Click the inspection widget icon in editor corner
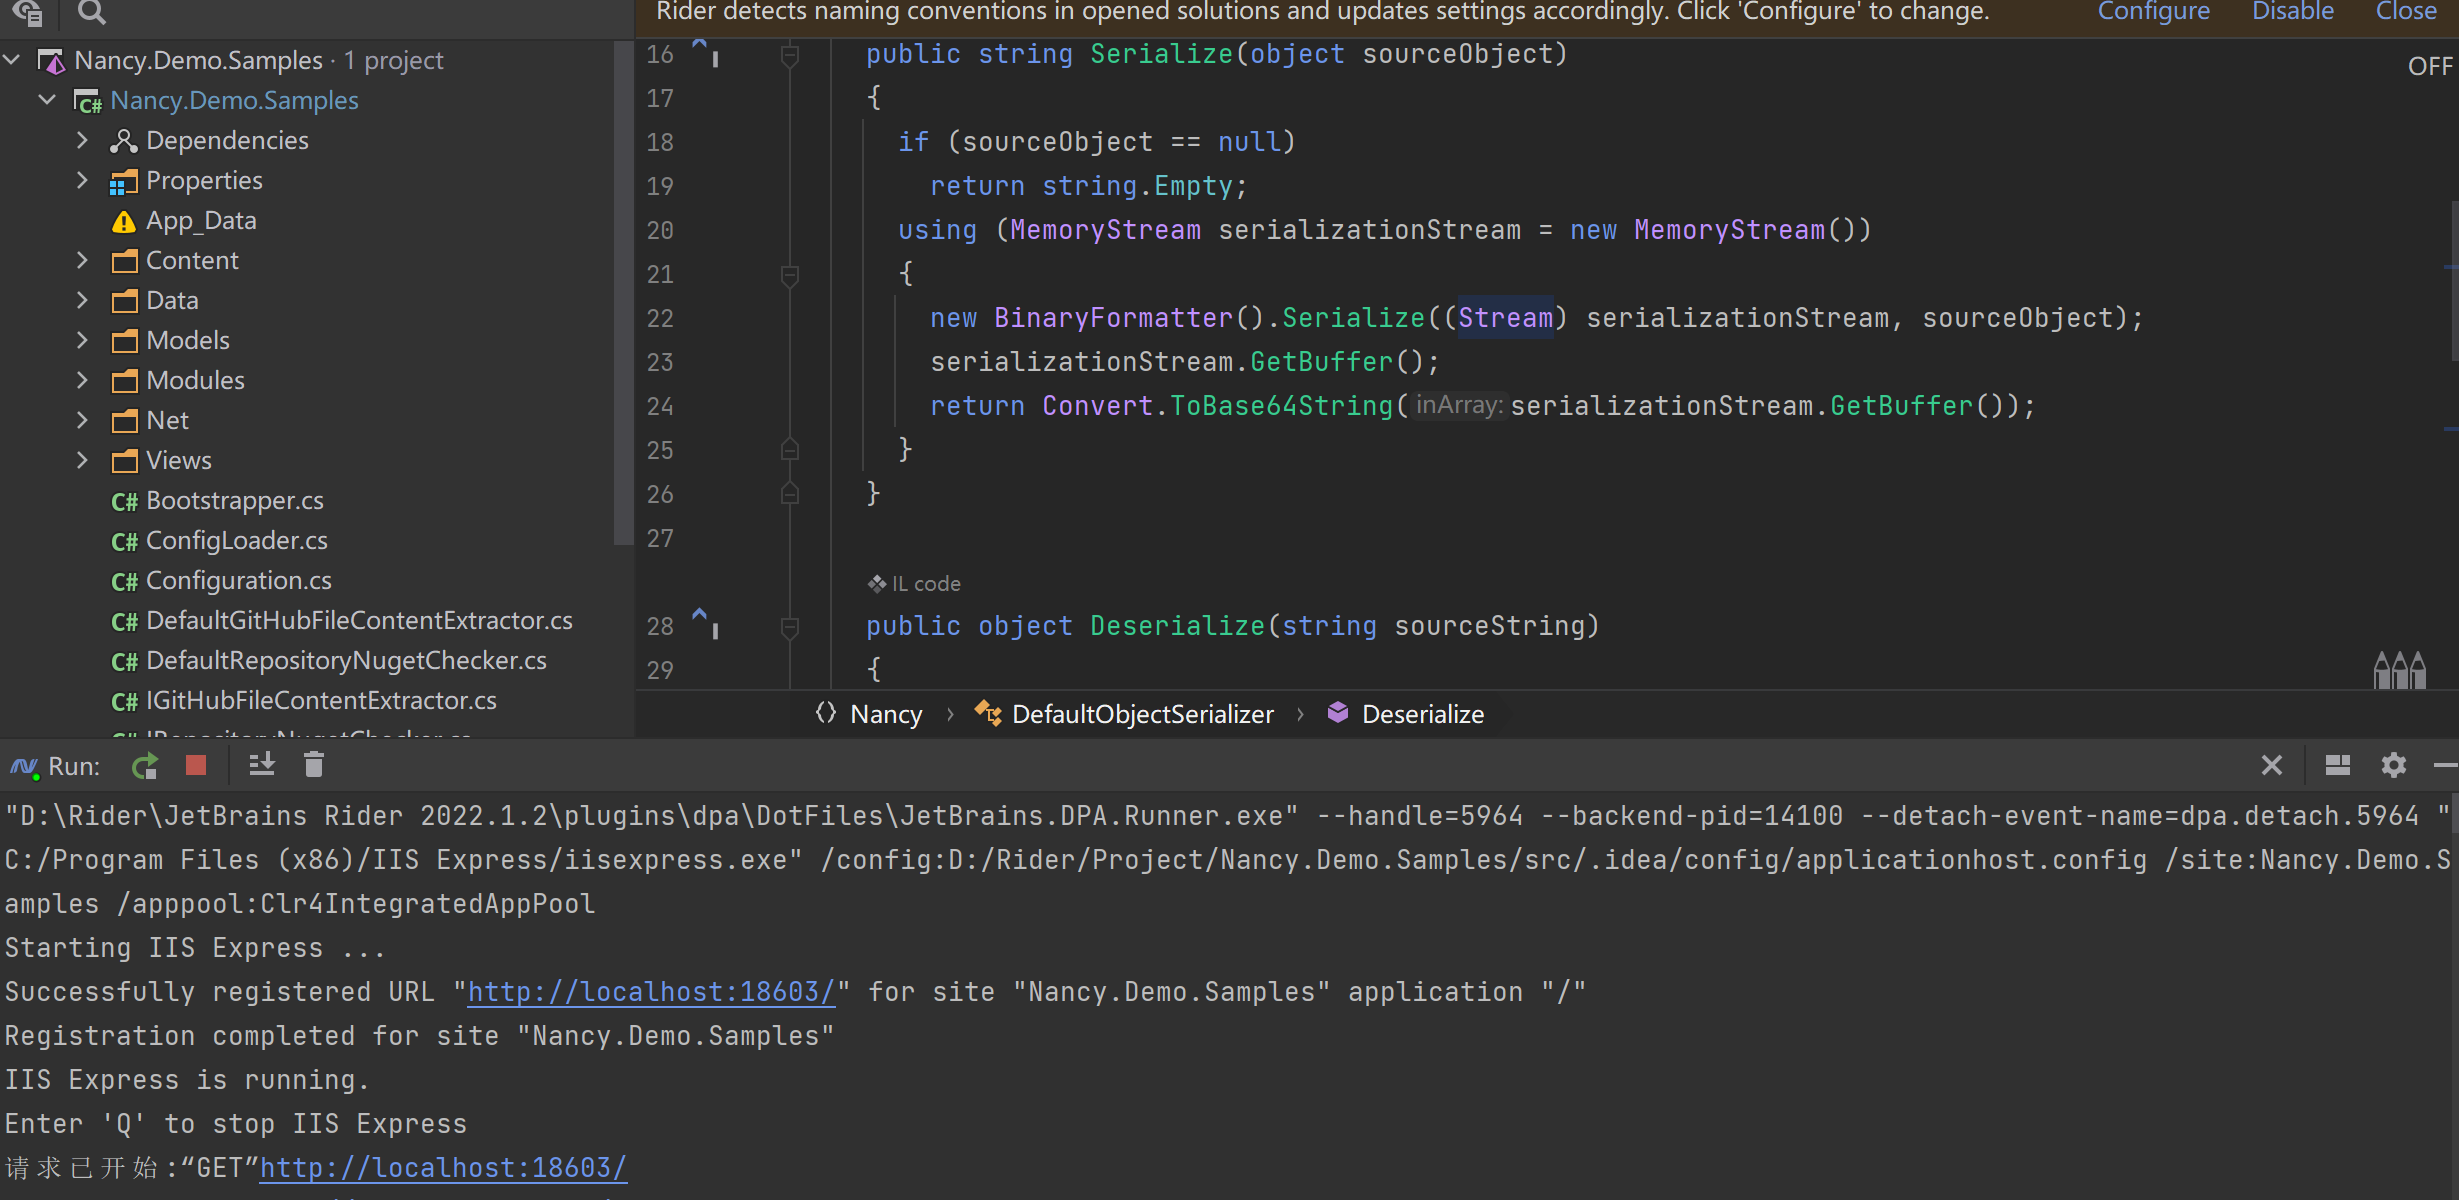Image resolution: width=2459 pixels, height=1200 pixels. [2399, 670]
